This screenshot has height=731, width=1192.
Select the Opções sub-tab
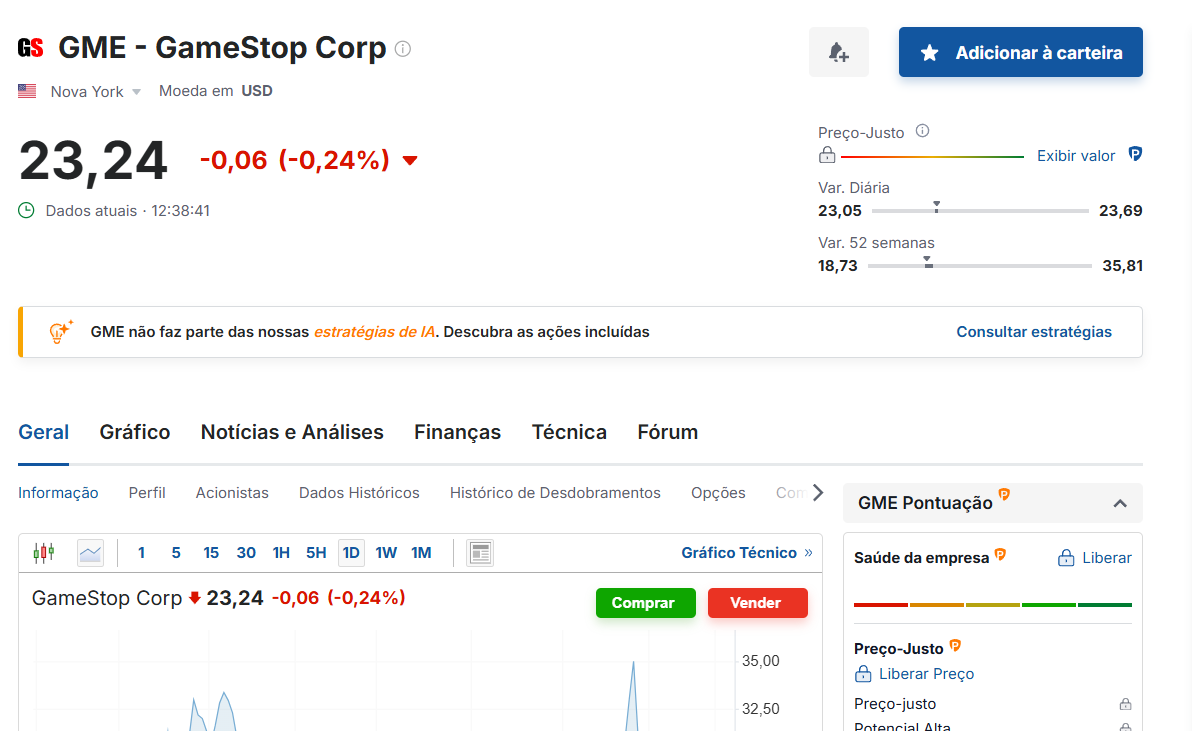(x=718, y=493)
